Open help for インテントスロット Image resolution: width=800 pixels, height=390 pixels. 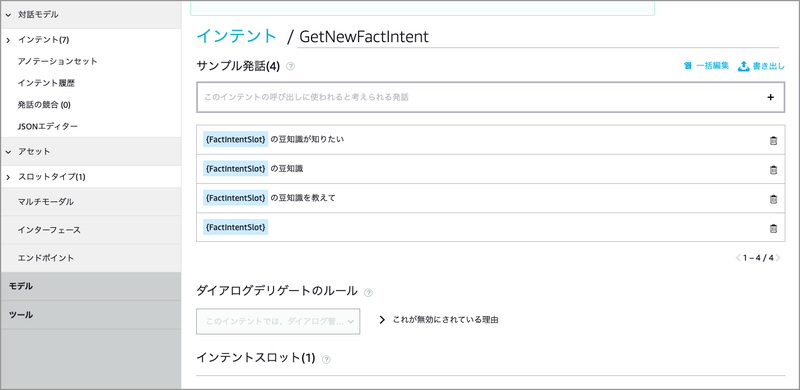click(x=327, y=359)
